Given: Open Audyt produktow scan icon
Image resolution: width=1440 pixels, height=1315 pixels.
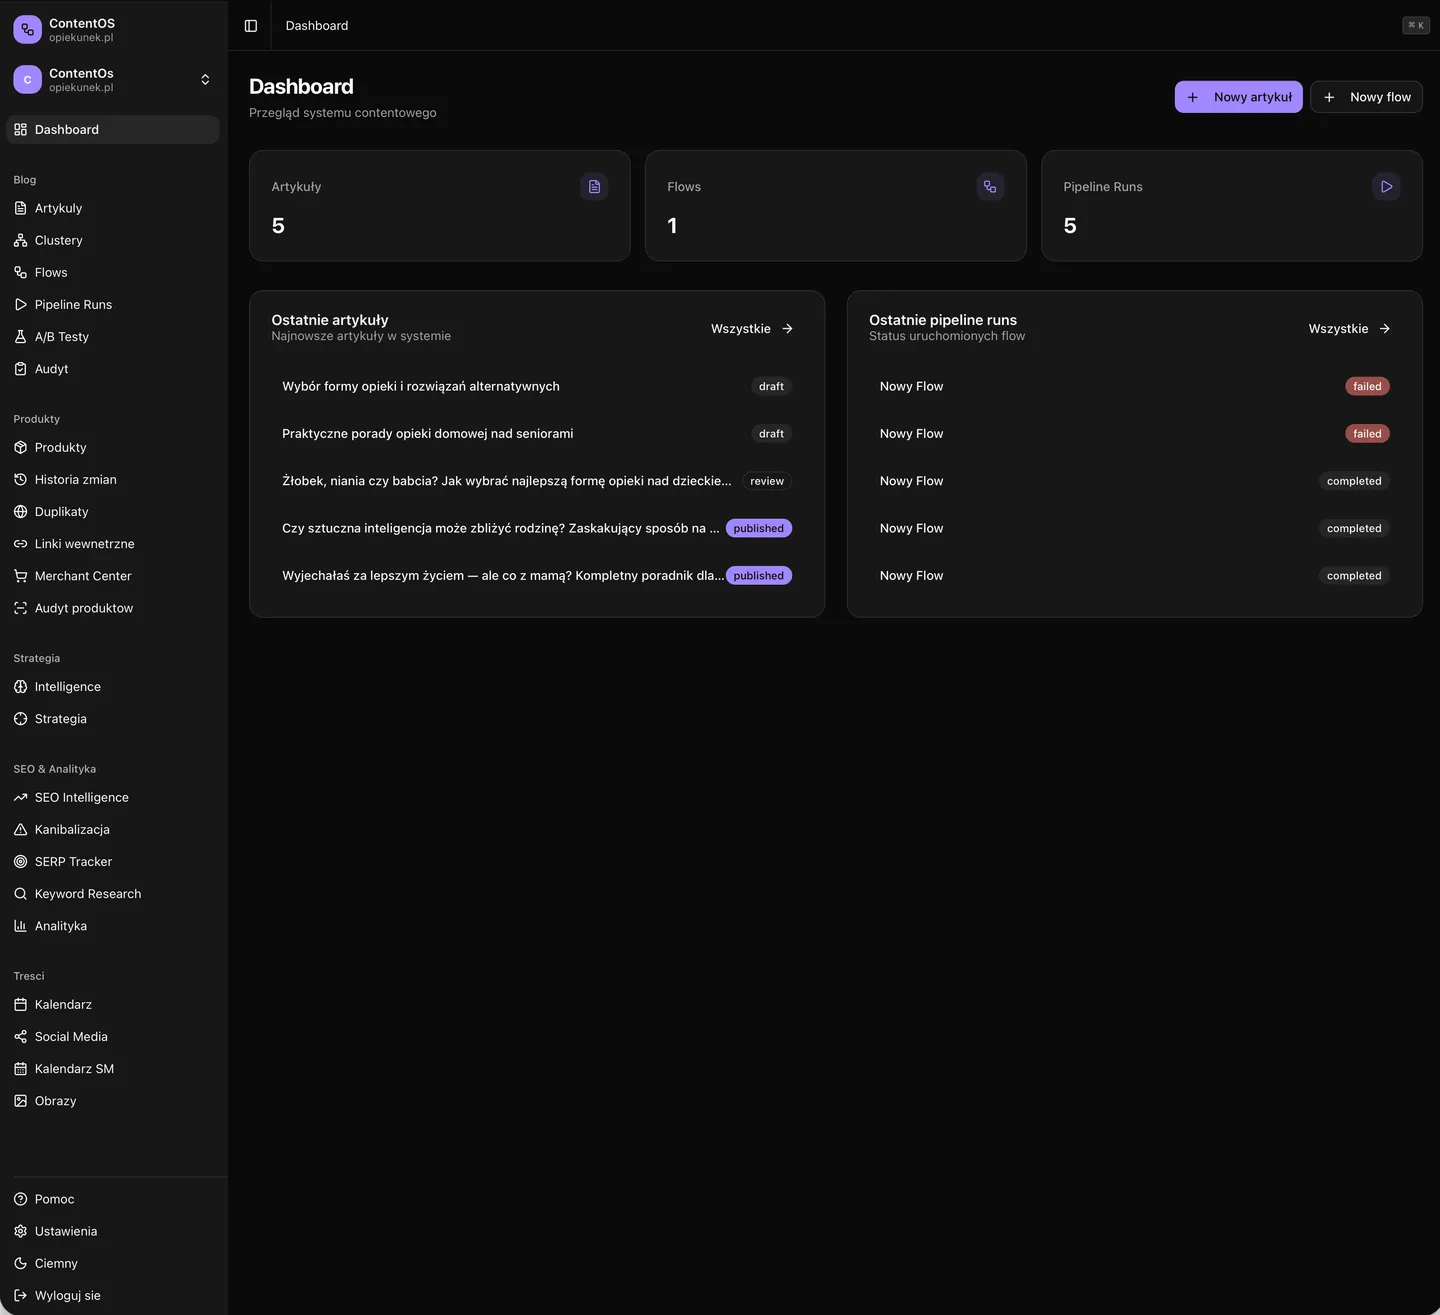Looking at the screenshot, I should click(x=20, y=608).
